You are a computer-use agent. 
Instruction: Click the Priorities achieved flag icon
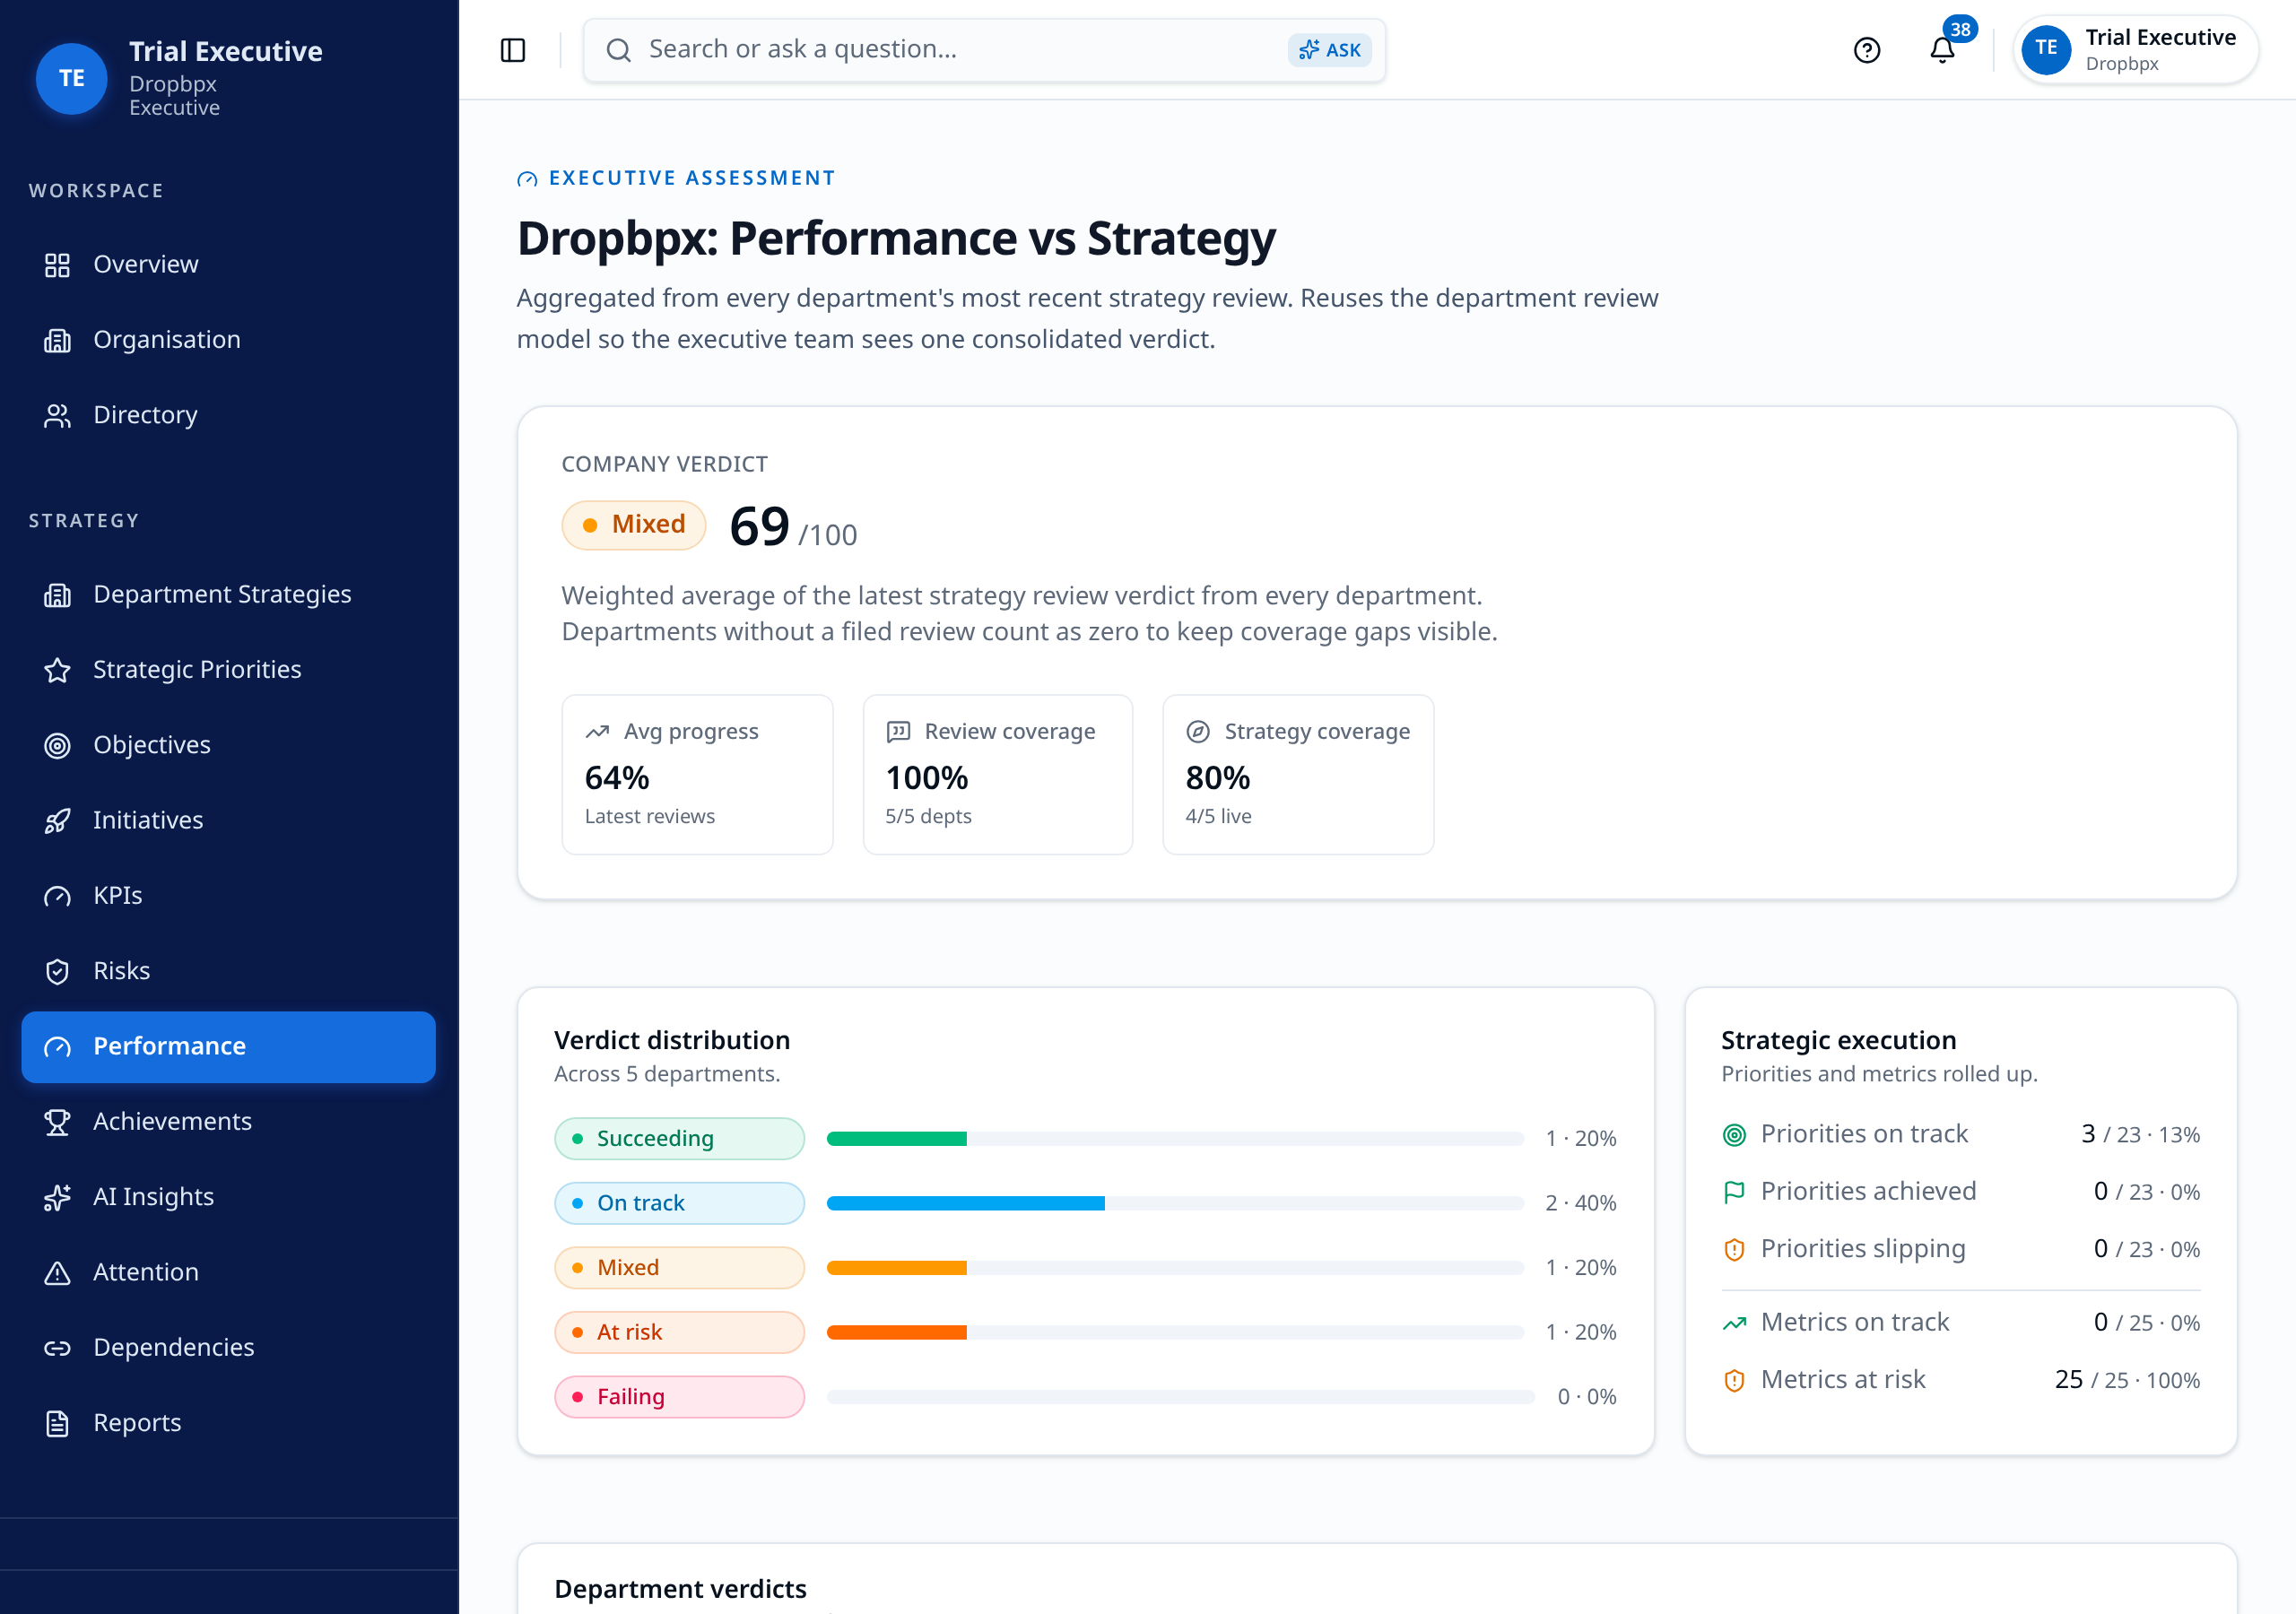click(x=1734, y=1192)
